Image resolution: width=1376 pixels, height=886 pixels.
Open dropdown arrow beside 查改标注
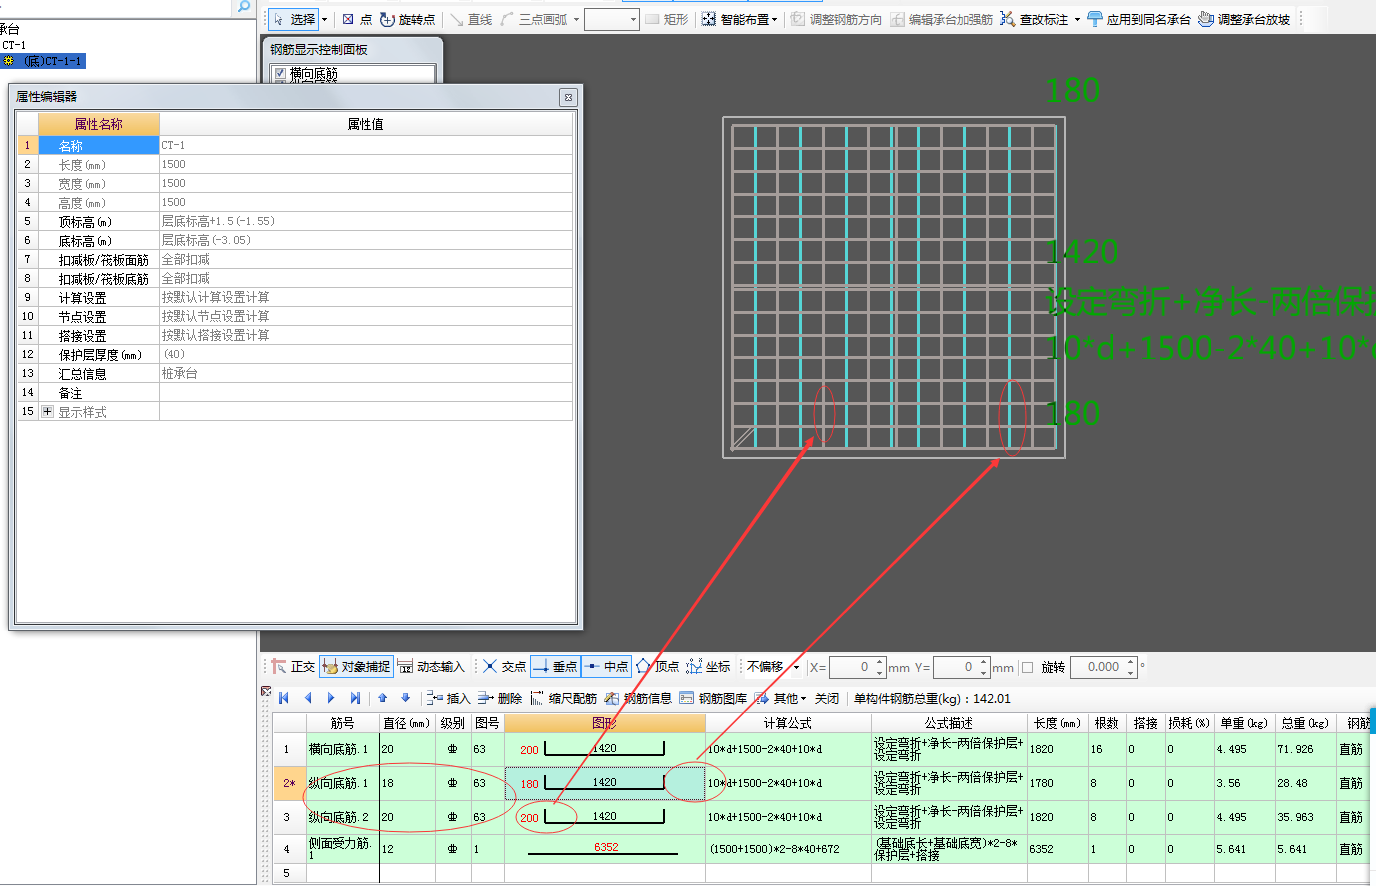pyautogui.click(x=1077, y=19)
